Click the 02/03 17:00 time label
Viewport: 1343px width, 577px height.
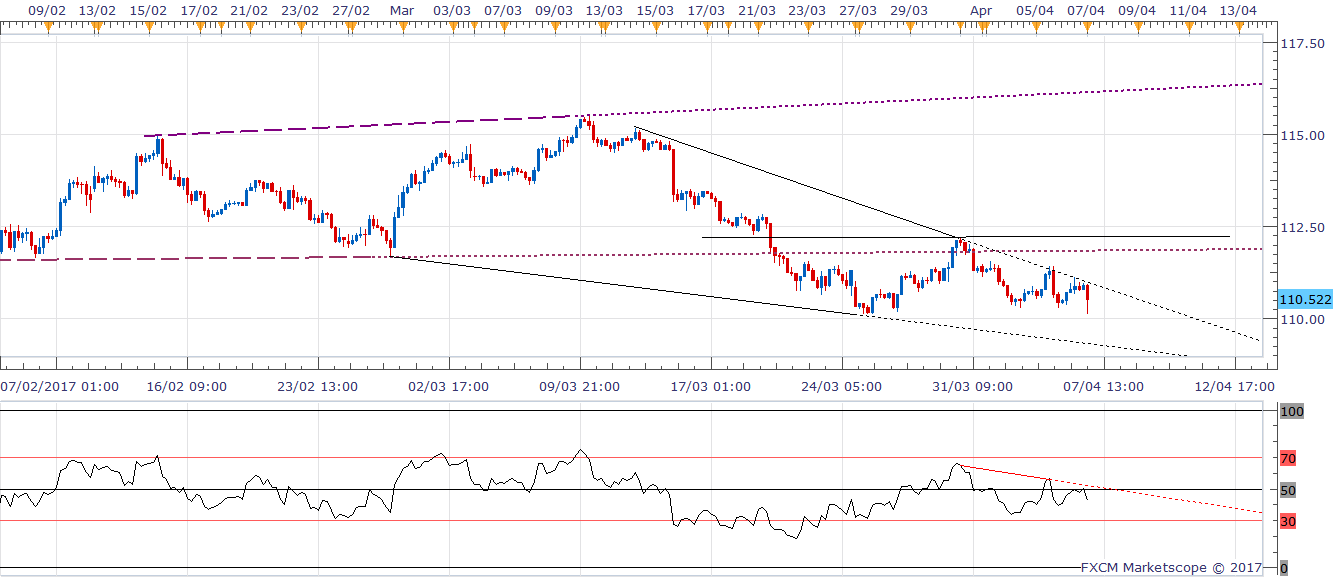click(x=448, y=386)
